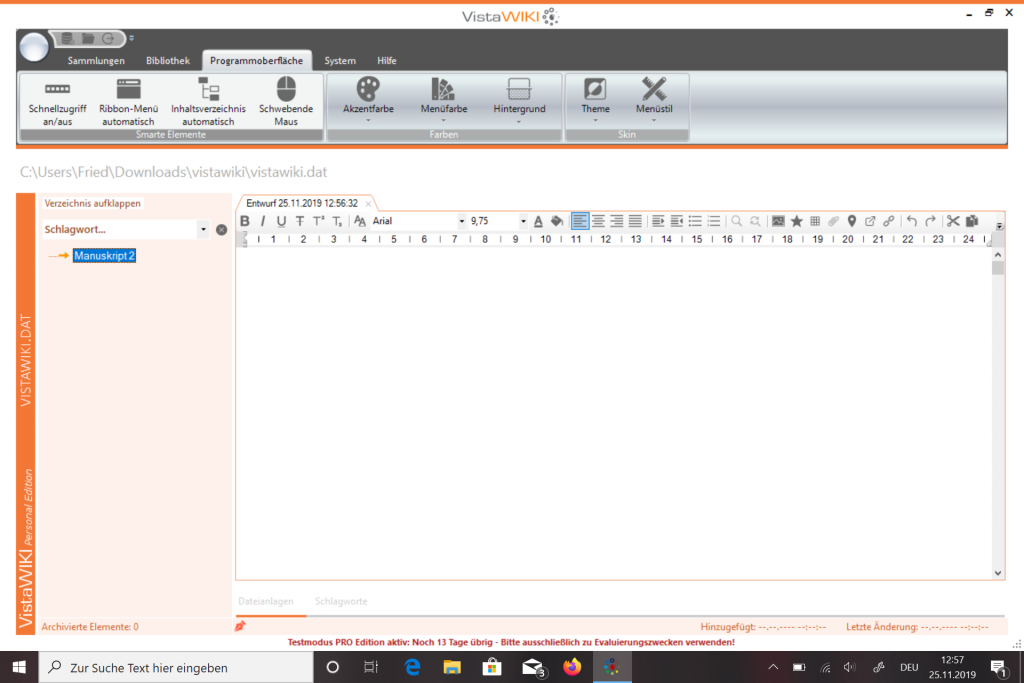Image resolution: width=1024 pixels, height=683 pixels.
Task: Select the Manuskript 2 tree entry
Action: pos(104,256)
